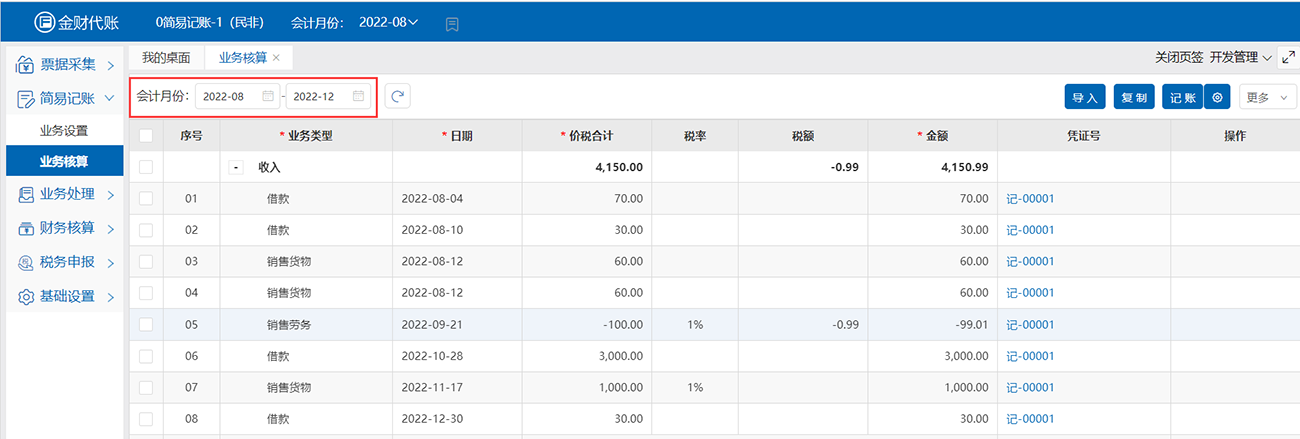This screenshot has height=439, width=1300.
Task: Open the gear settings icon next to 记账
Action: tap(1216, 97)
